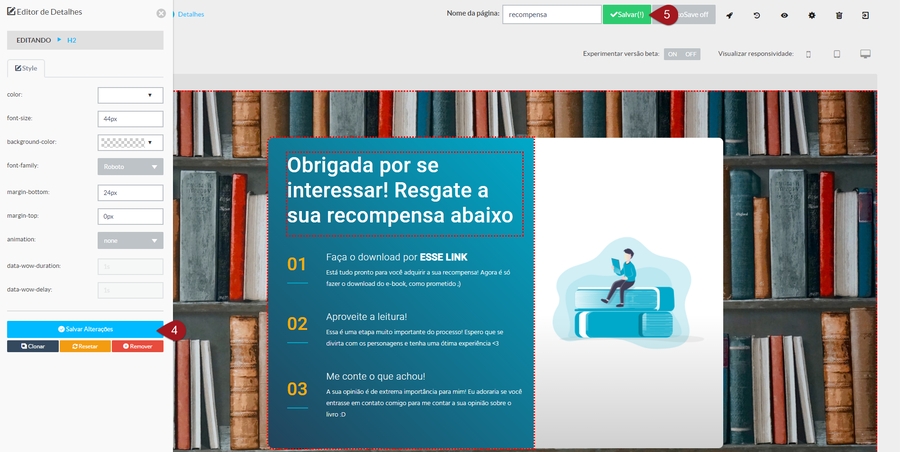900x452 pixels.
Task: Toggle beta version switch OFF
Action: [x=690, y=54]
